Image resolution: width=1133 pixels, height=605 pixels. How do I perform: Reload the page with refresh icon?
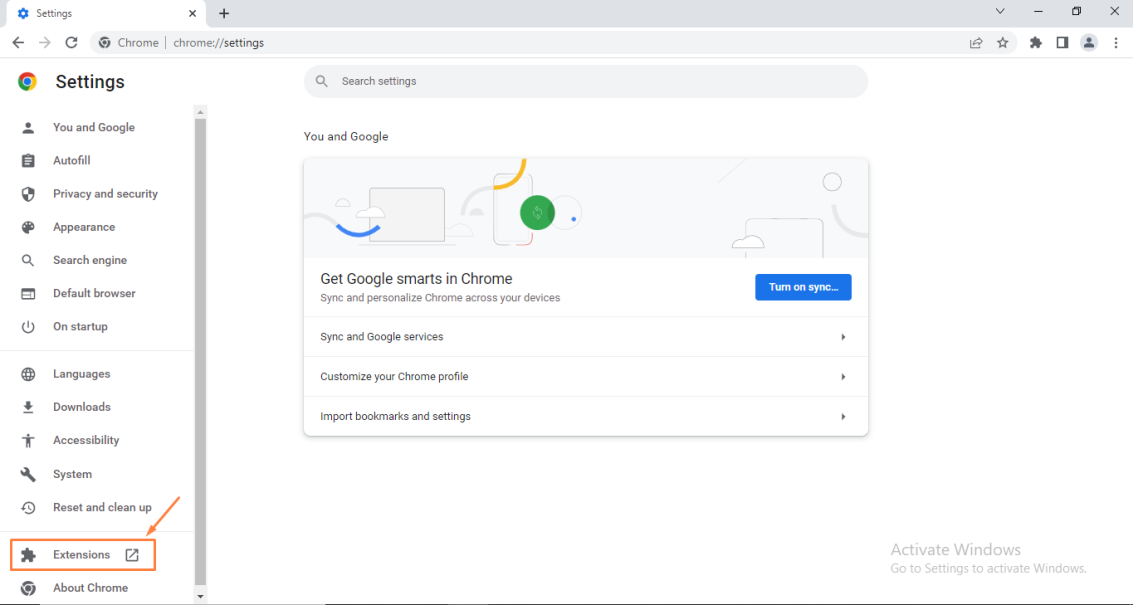(72, 43)
